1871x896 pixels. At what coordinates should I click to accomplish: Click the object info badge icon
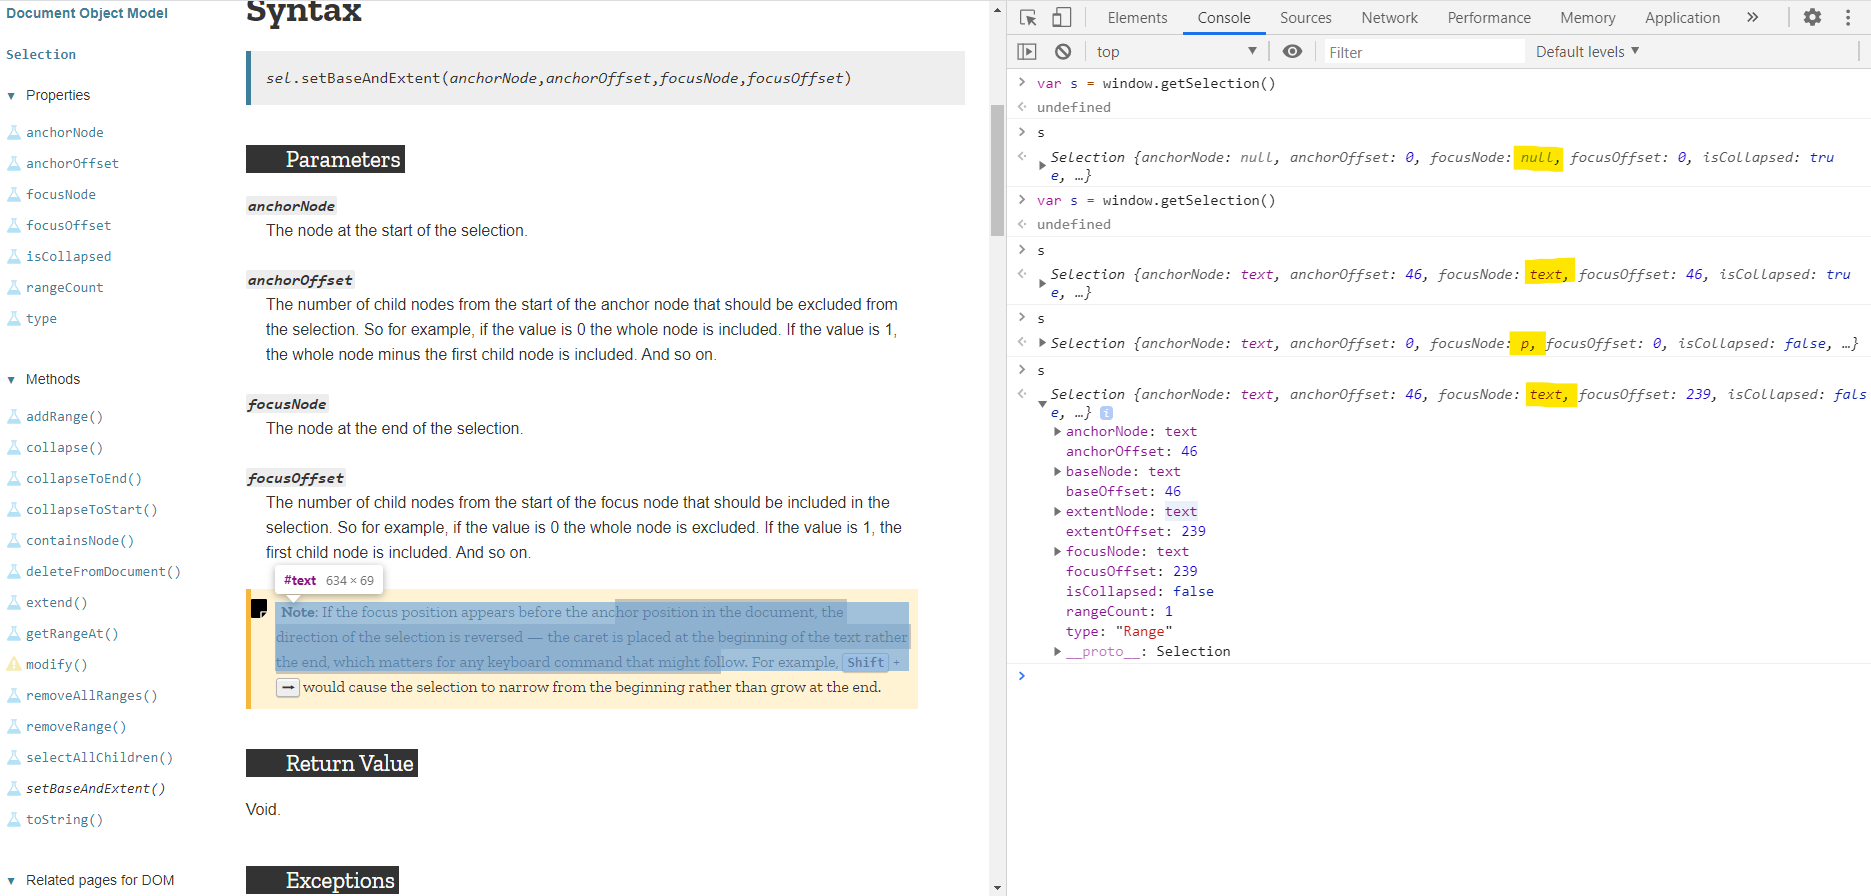pos(1106,413)
